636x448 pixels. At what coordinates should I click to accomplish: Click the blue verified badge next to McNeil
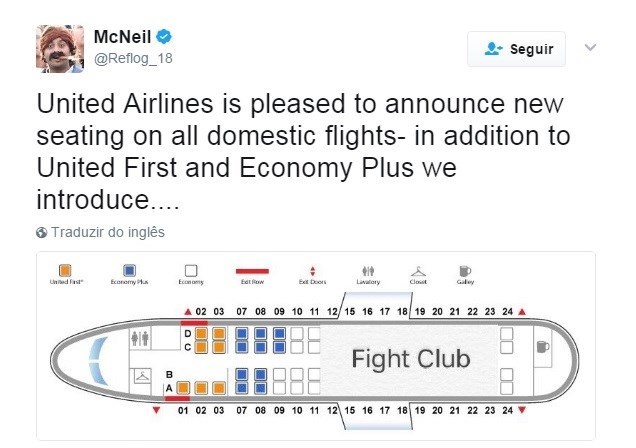click(x=164, y=37)
